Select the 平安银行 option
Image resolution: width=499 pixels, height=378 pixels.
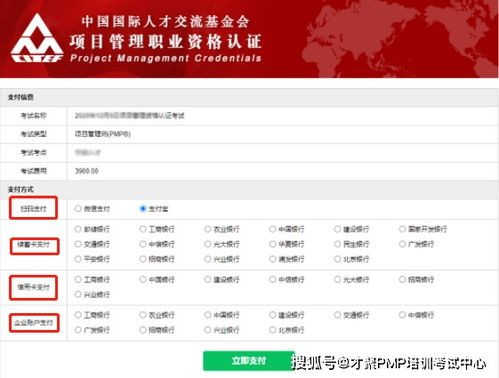coord(78,259)
